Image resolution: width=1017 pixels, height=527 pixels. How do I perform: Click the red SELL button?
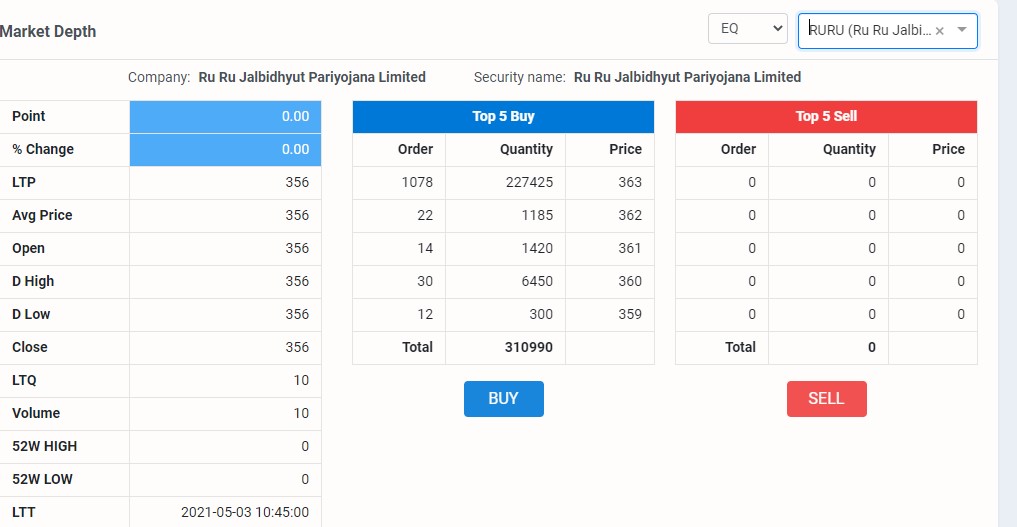(826, 399)
